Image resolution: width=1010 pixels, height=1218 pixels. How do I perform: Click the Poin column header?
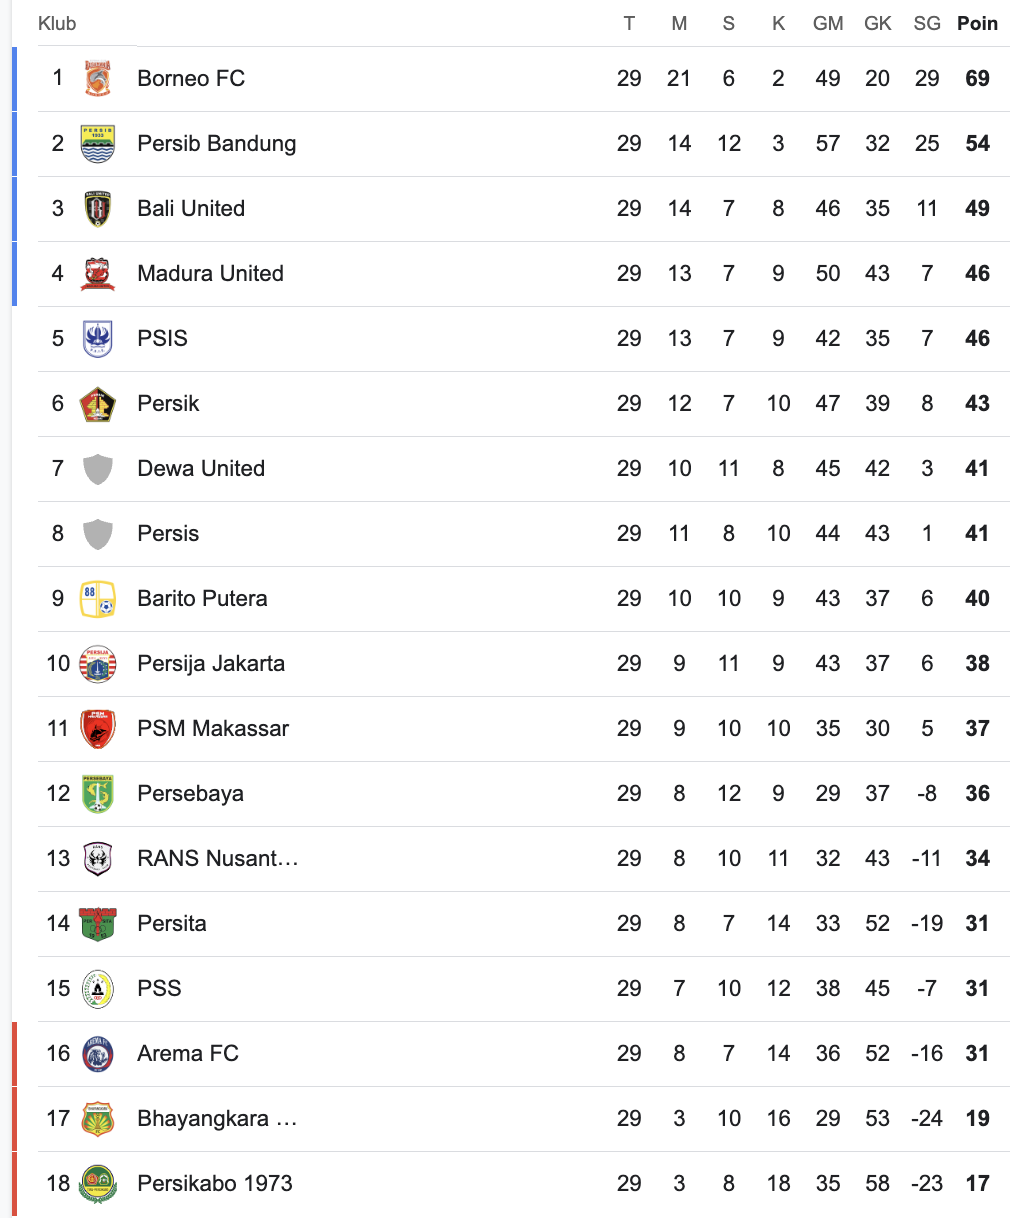pyautogui.click(x=977, y=23)
